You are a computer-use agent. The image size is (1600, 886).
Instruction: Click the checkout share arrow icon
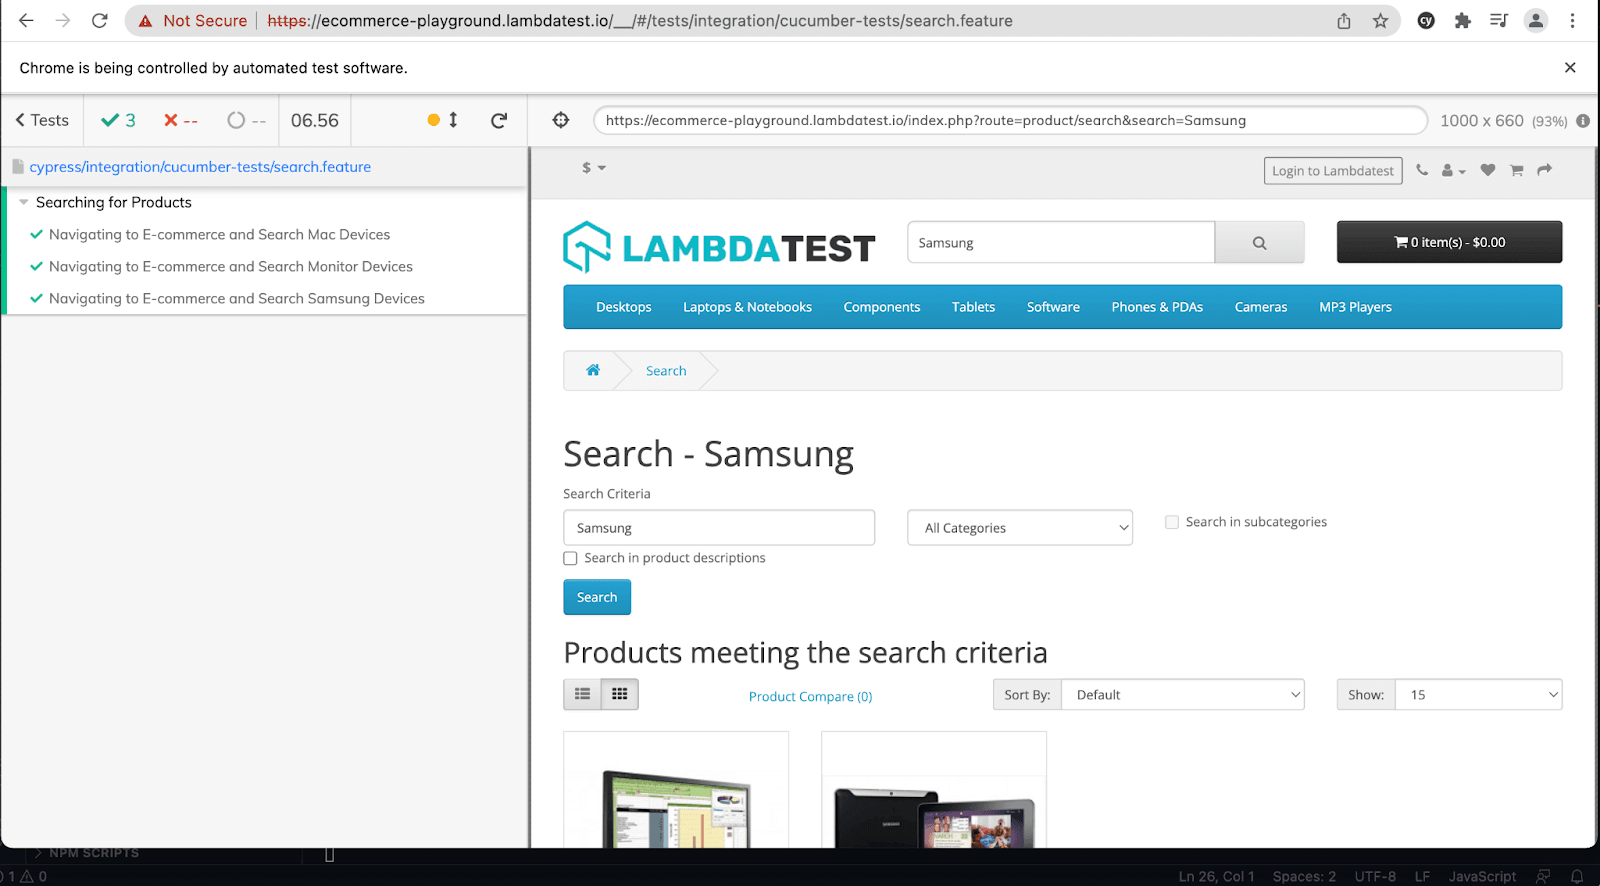coord(1544,170)
